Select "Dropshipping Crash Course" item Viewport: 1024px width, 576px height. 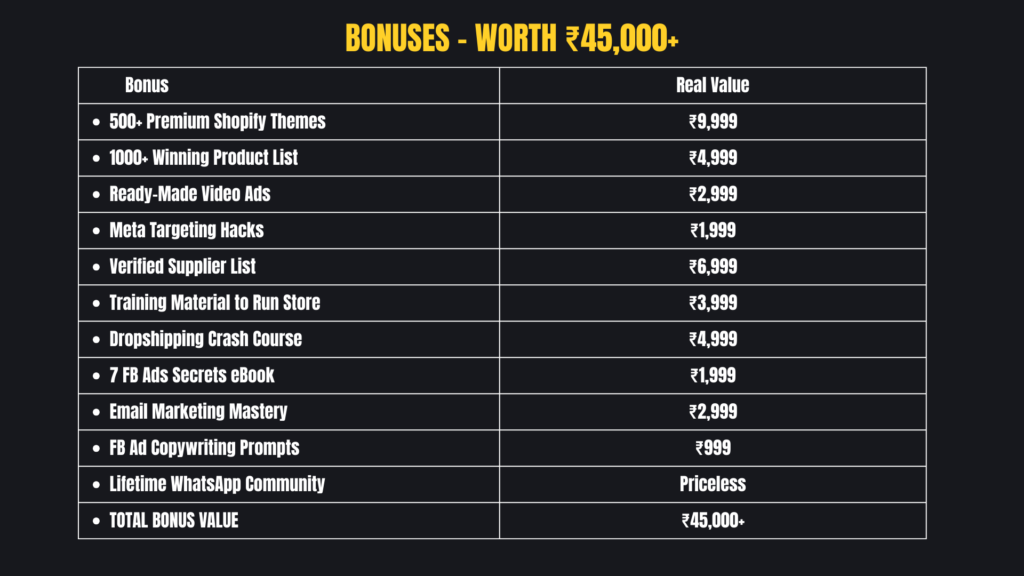205,339
